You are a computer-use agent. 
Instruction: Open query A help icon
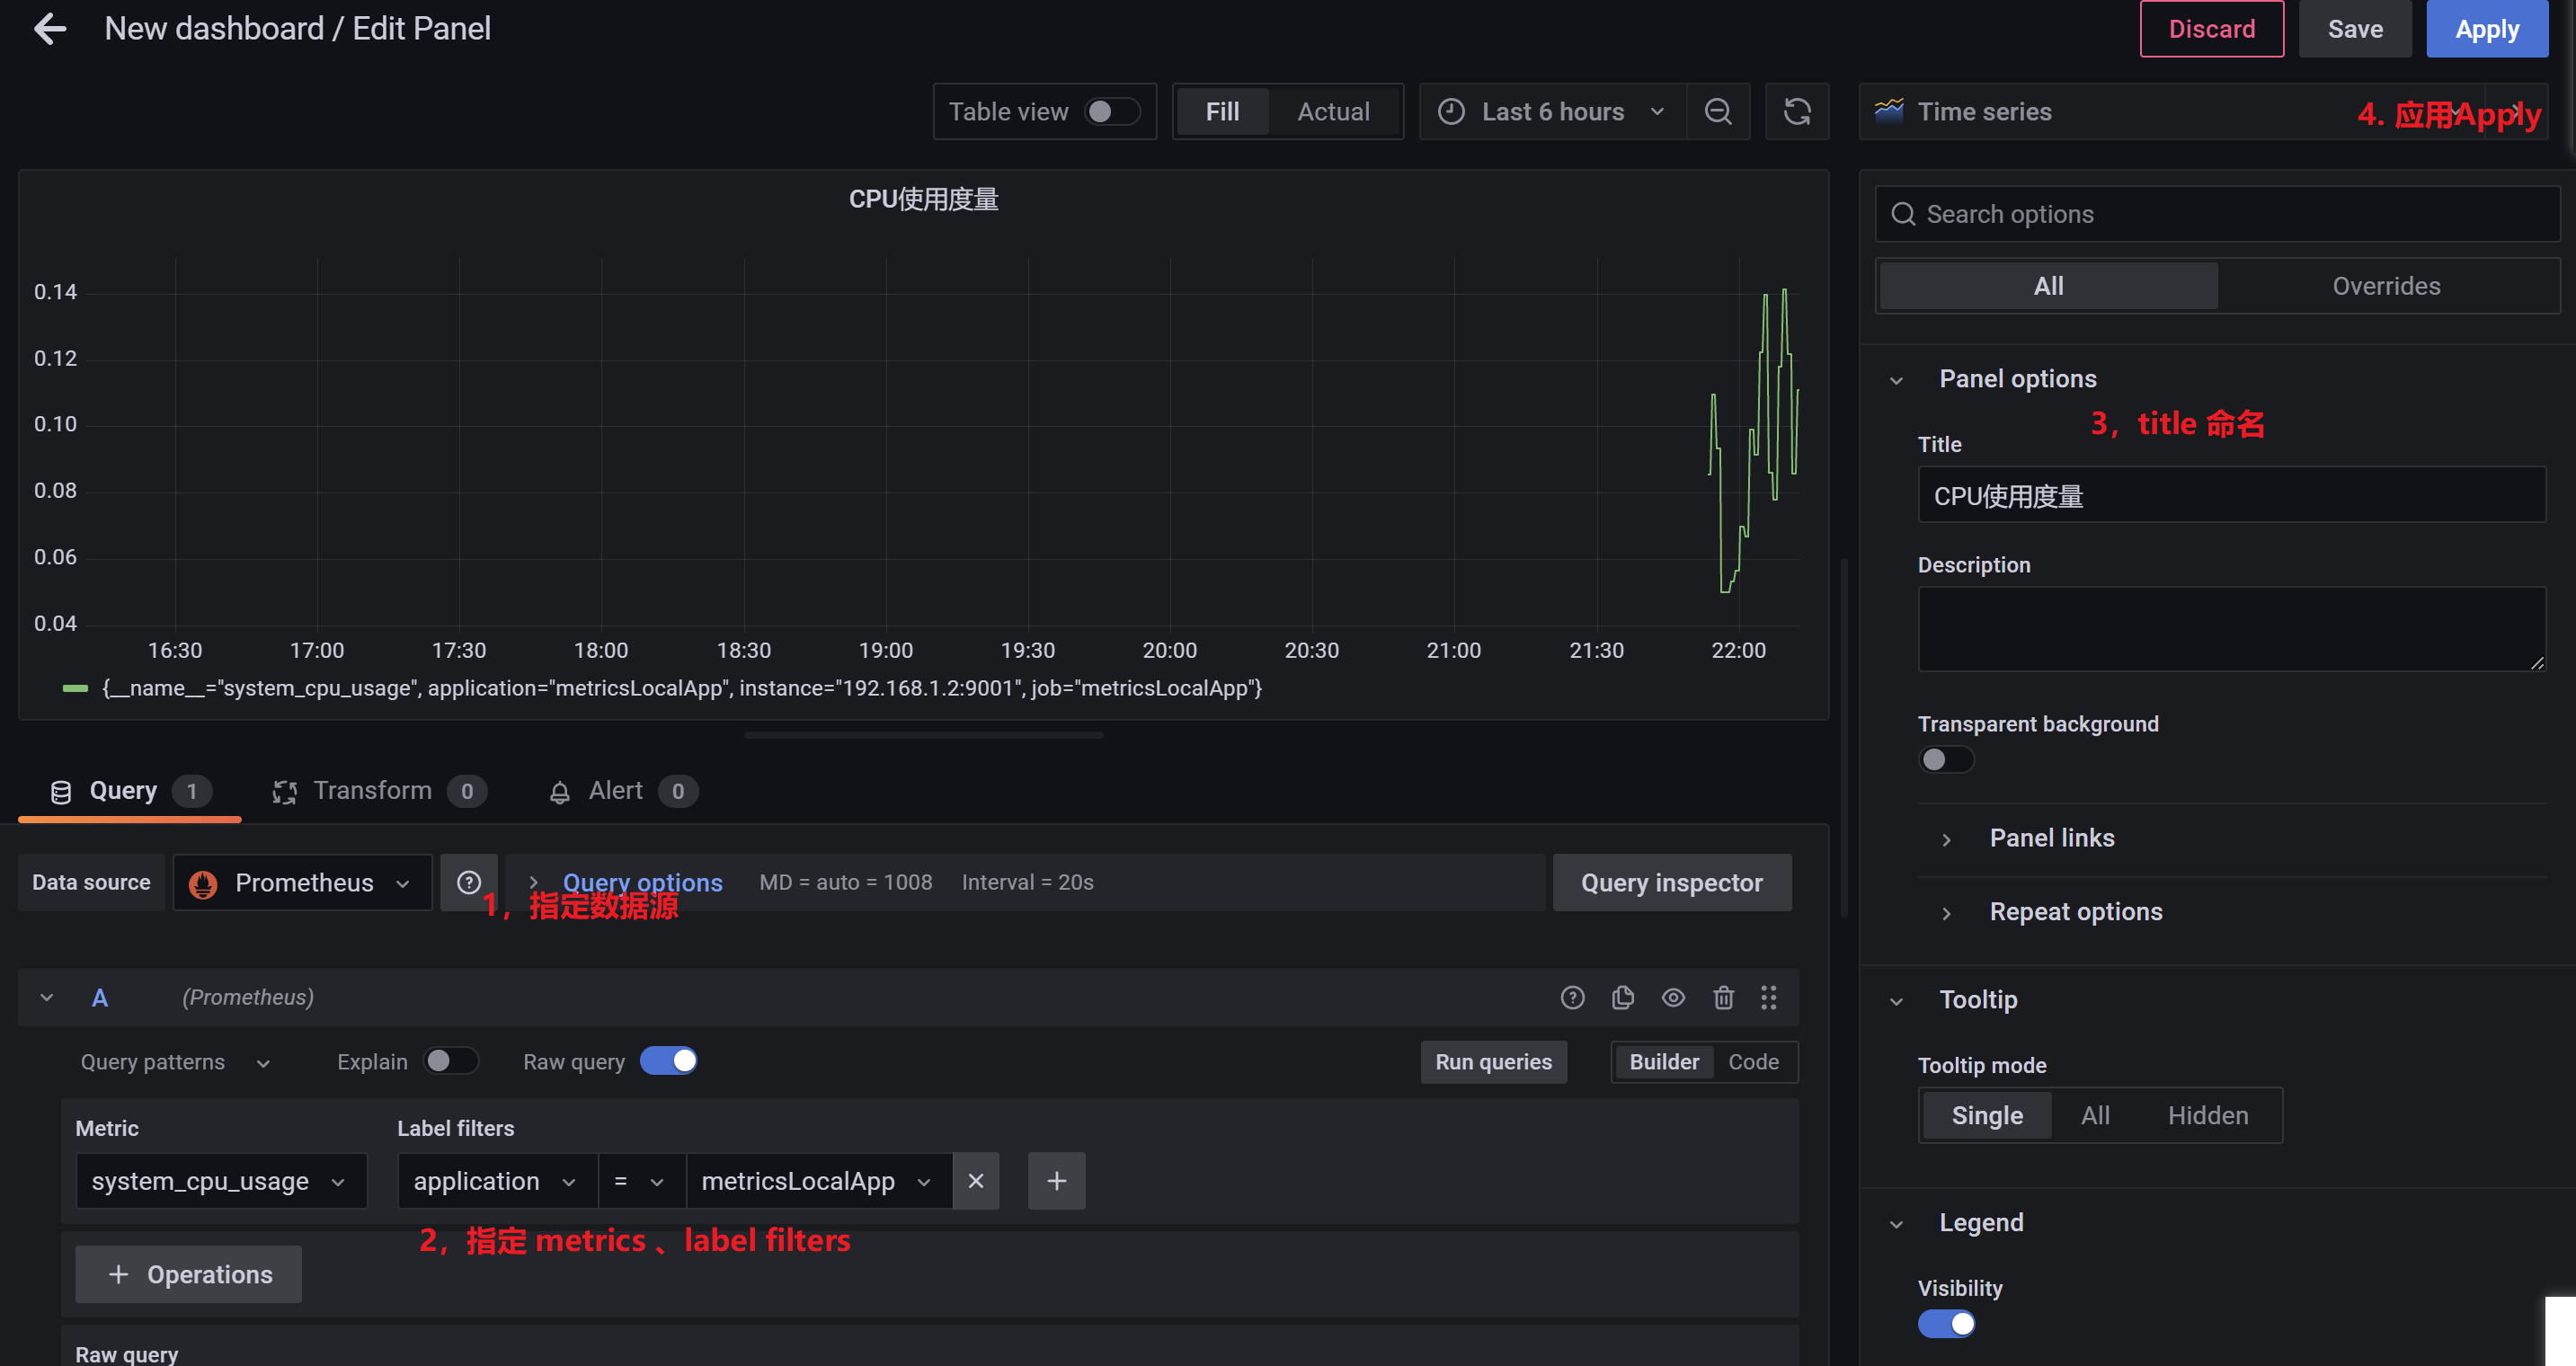click(x=1572, y=997)
